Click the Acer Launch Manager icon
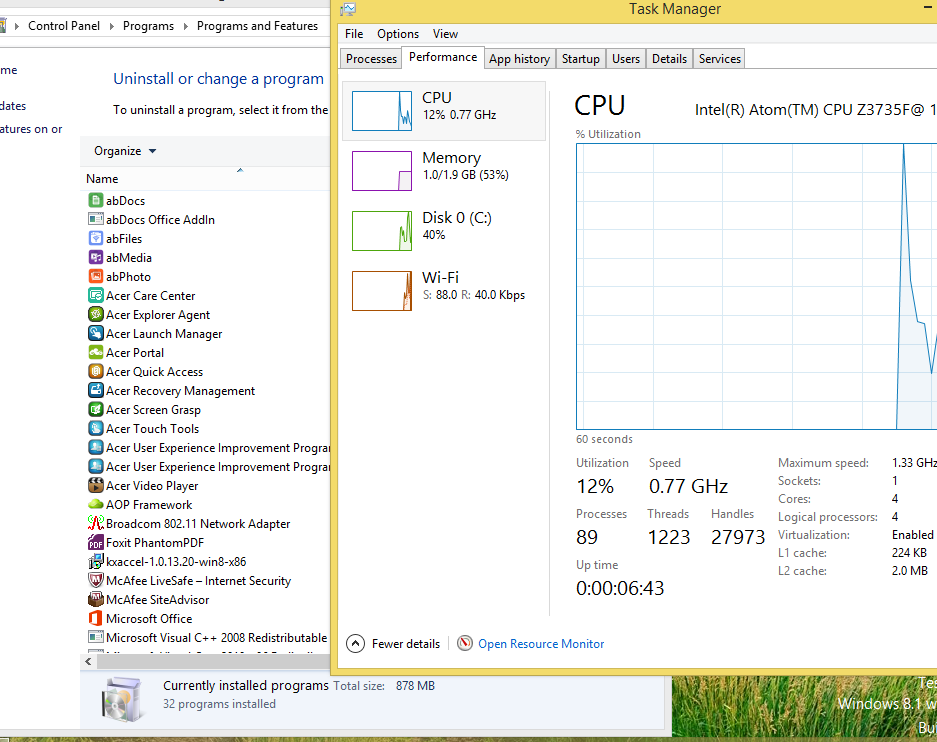 96,333
